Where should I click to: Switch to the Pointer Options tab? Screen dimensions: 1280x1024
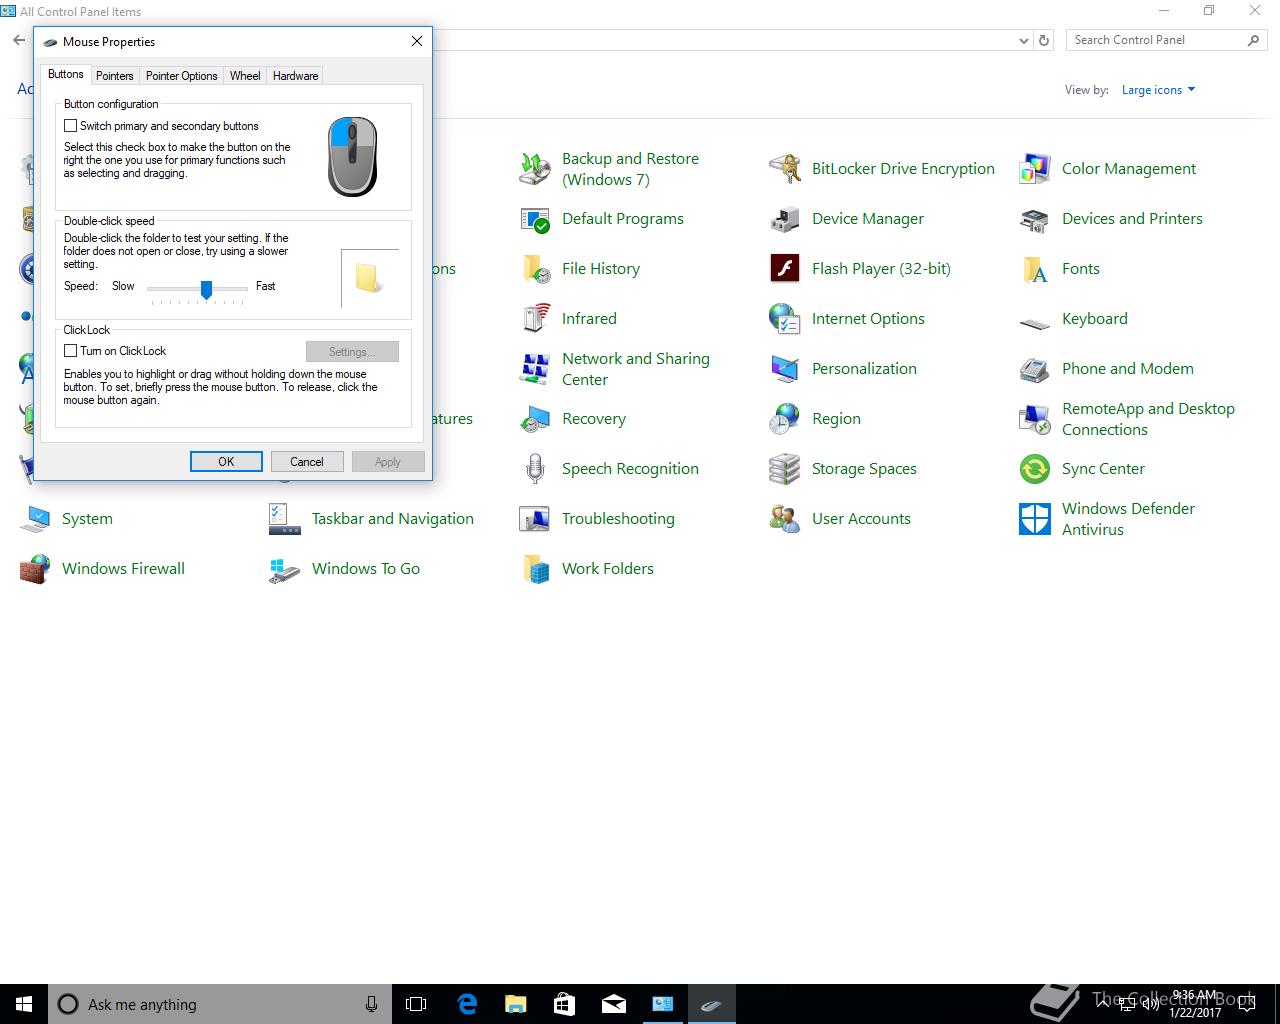point(181,76)
